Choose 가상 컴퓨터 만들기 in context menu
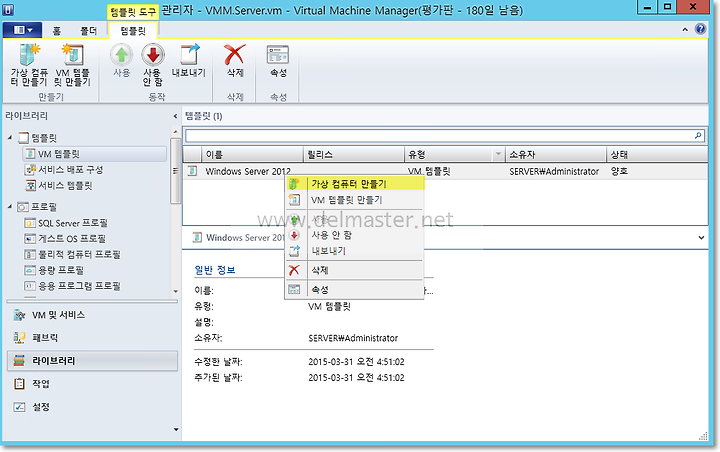Screen dimensions: 720x452 354,184
